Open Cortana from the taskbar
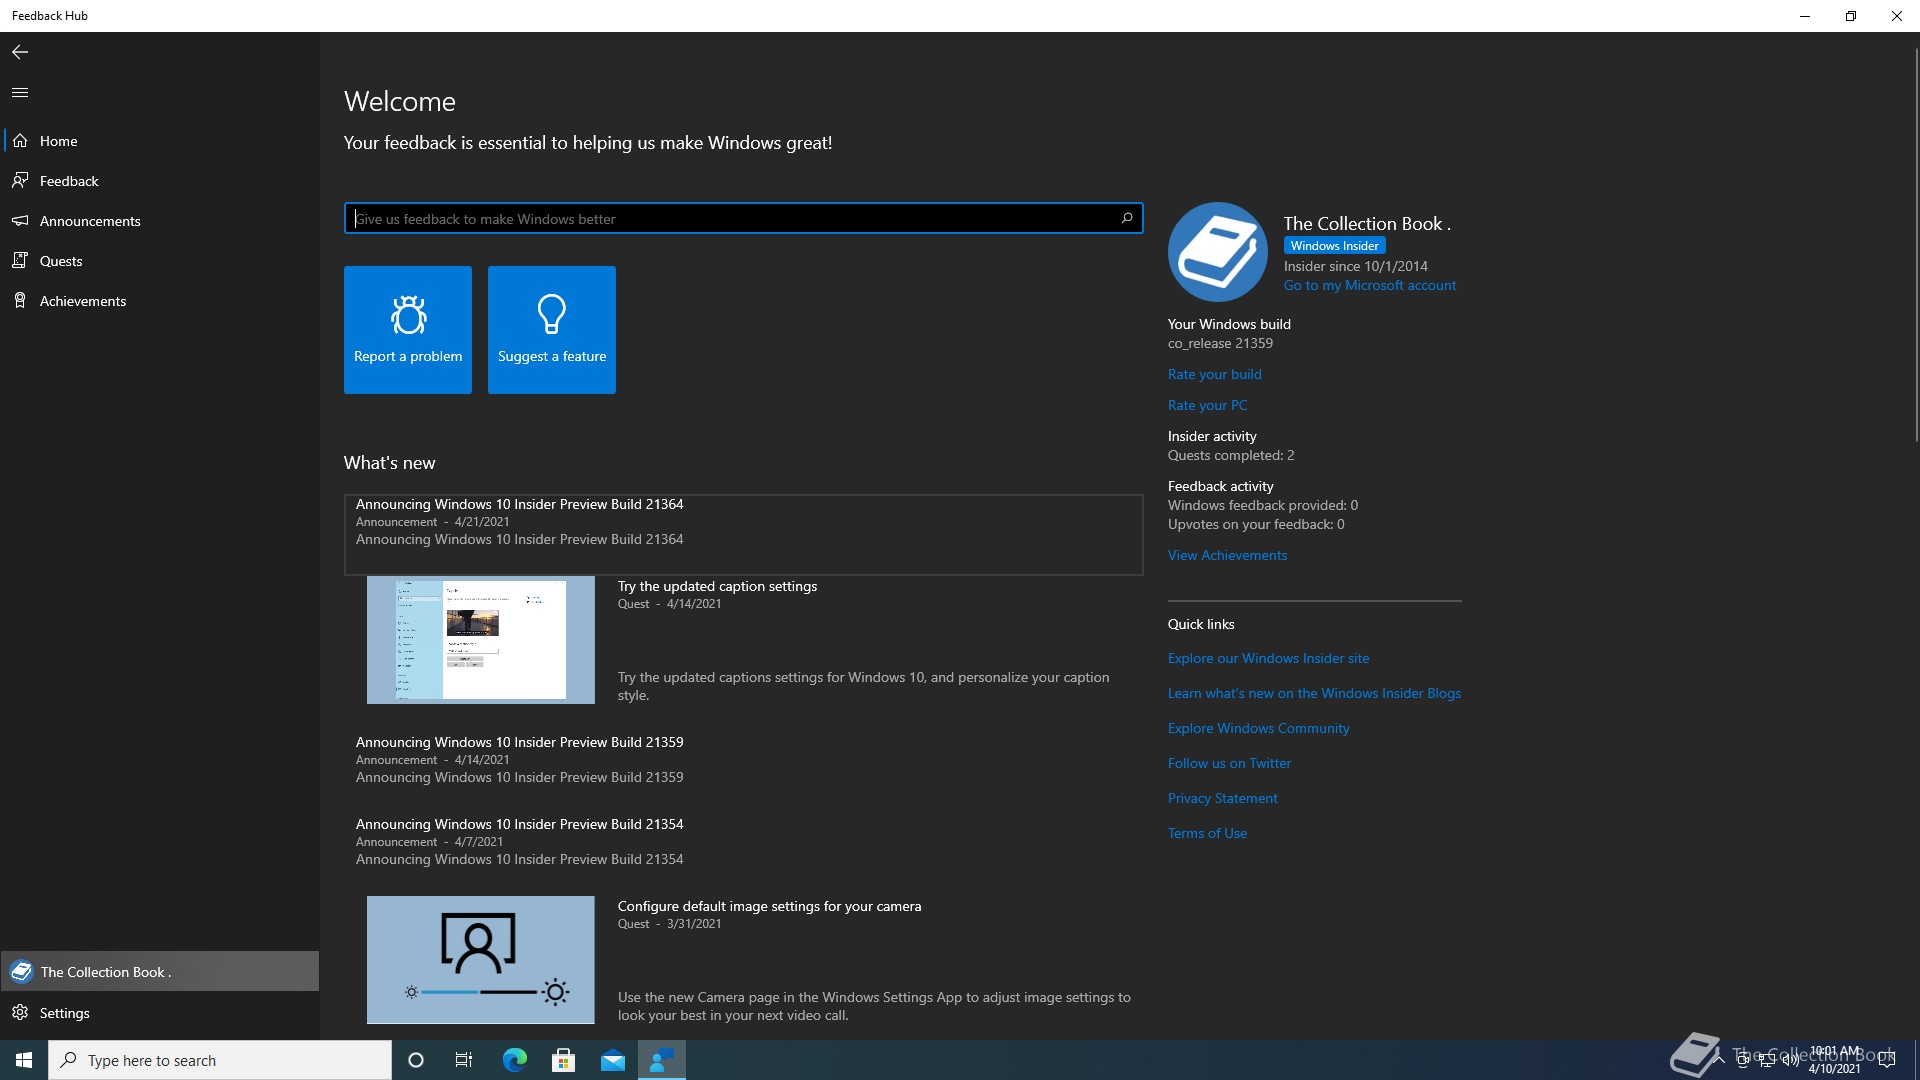This screenshot has height=1080, width=1920. pos(416,1060)
